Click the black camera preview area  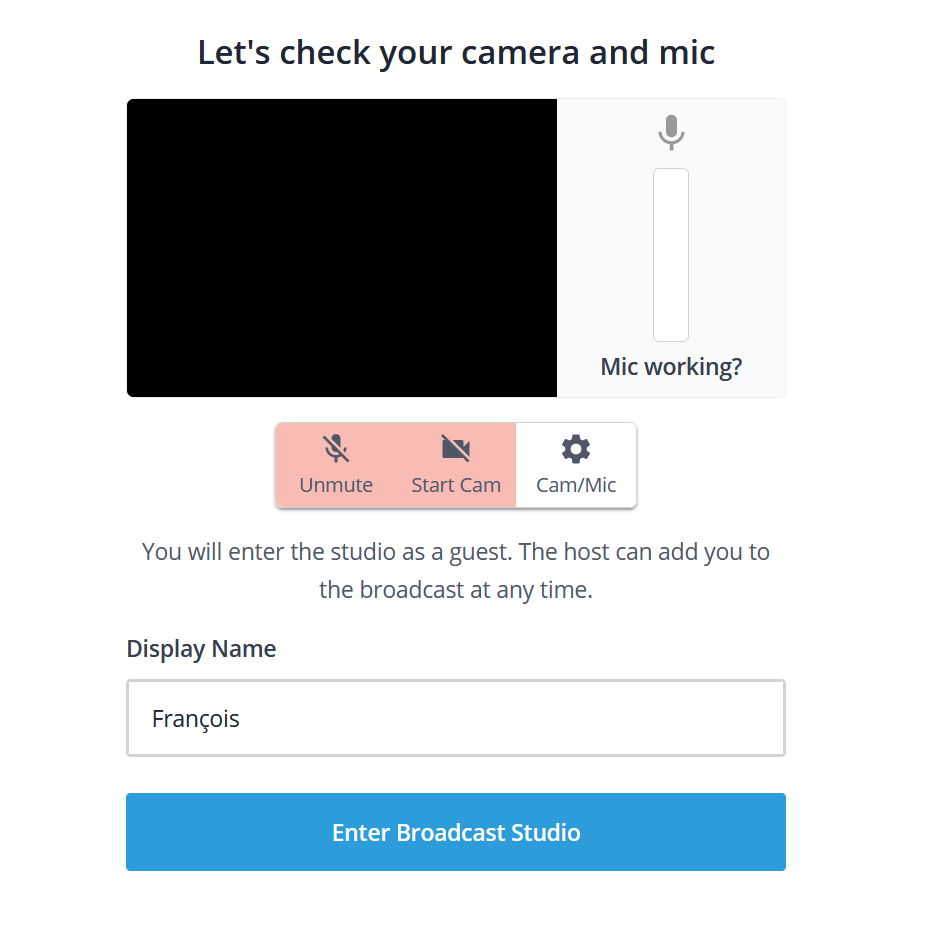pyautogui.click(x=342, y=248)
